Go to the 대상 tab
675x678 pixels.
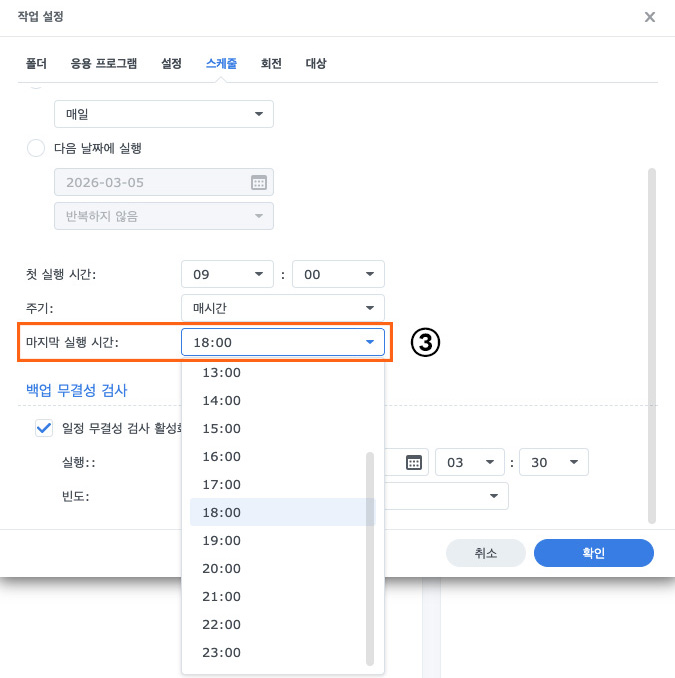tap(316, 63)
